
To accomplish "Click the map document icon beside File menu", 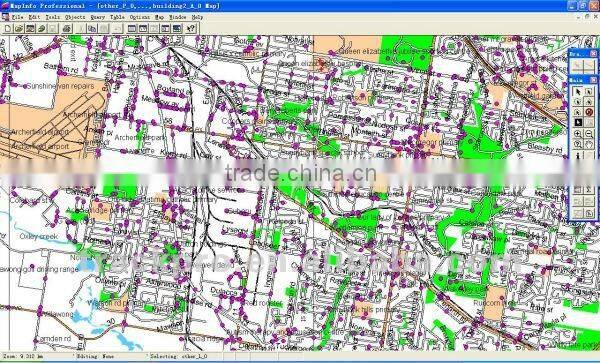I will coord(5,17).
